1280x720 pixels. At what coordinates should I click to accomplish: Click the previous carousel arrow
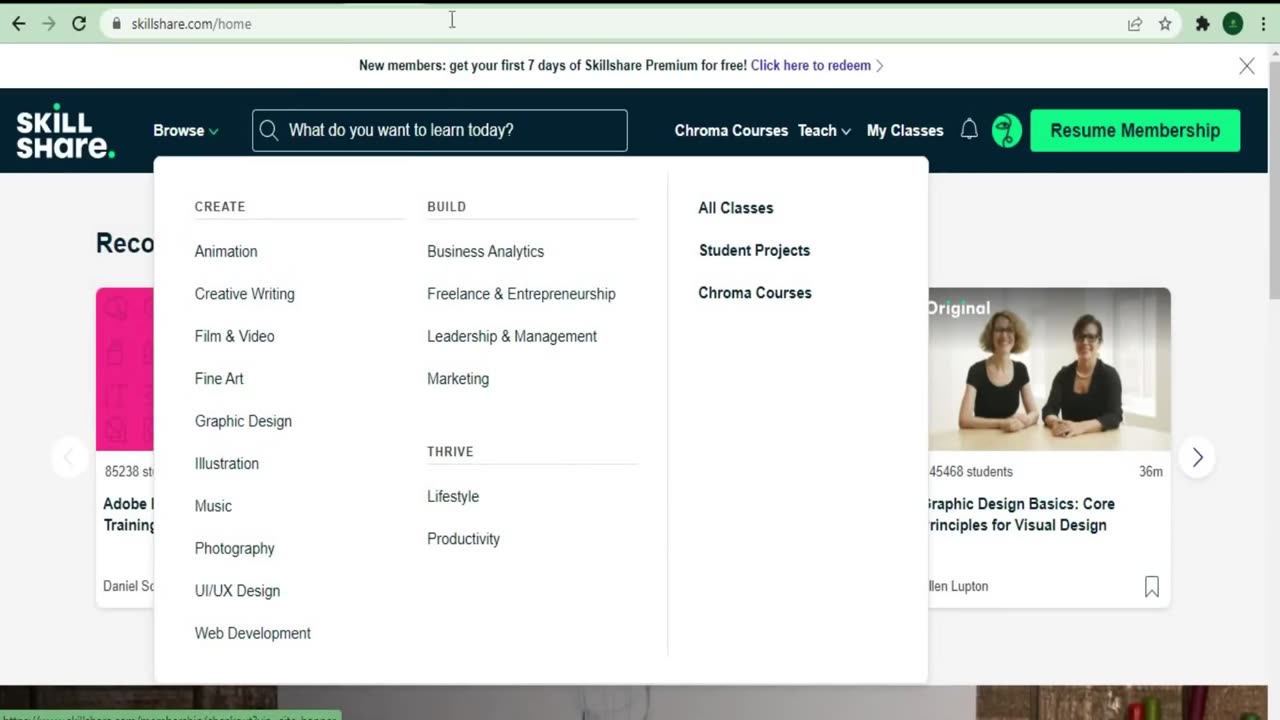69,457
